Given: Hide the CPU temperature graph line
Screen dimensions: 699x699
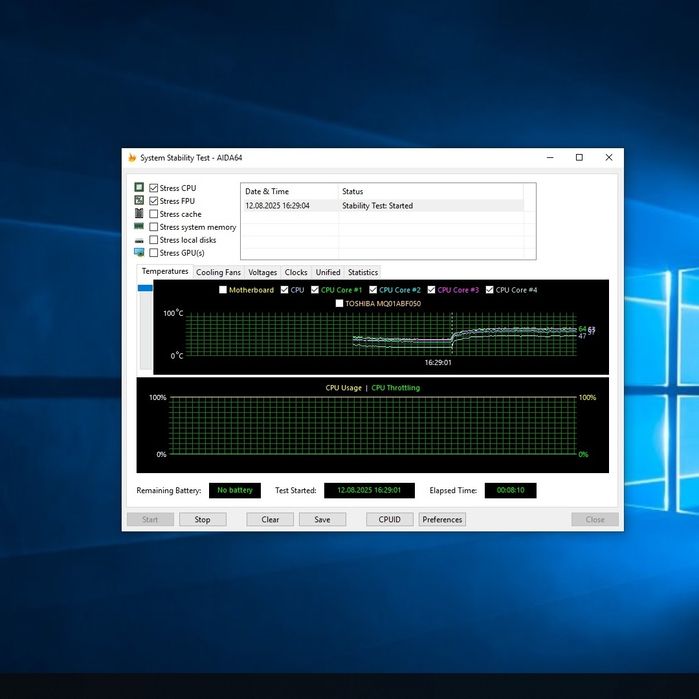Looking at the screenshot, I should tap(284, 290).
